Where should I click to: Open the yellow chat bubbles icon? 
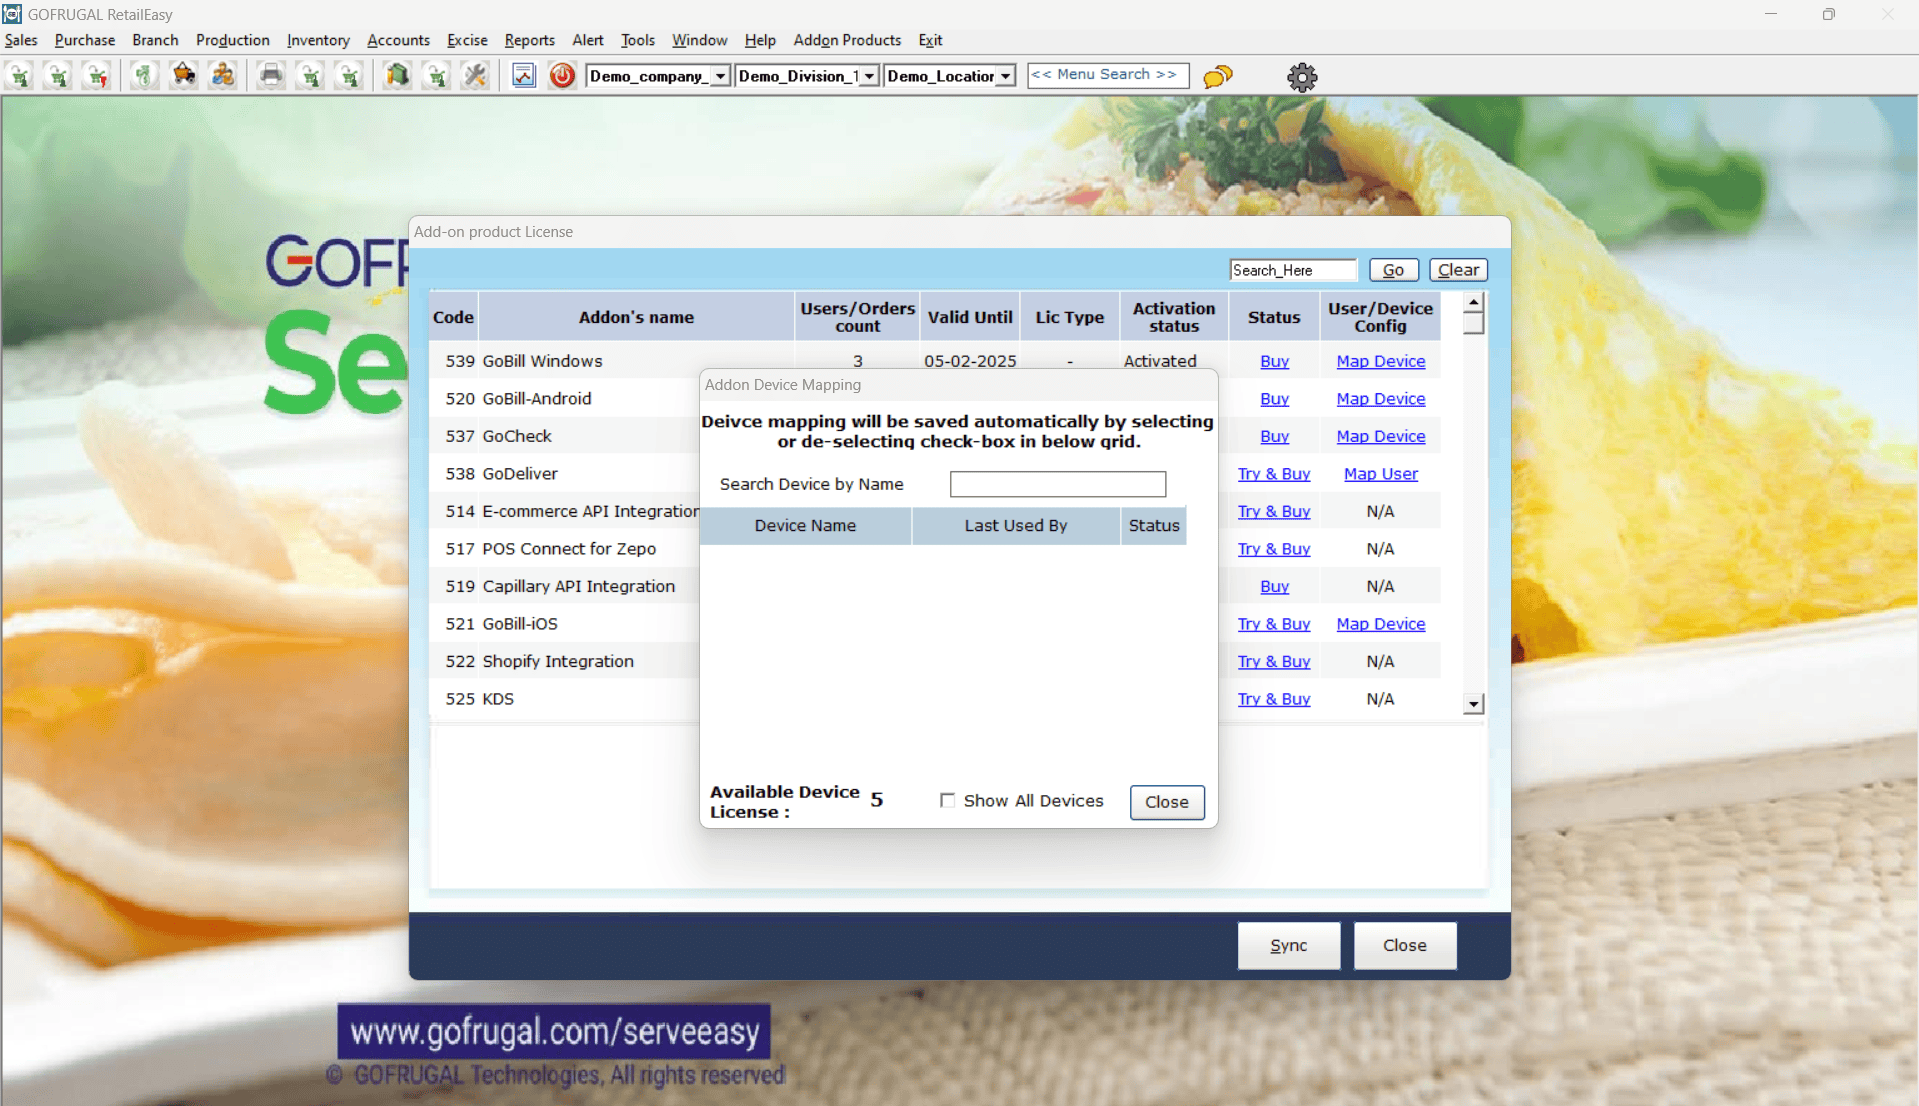[x=1217, y=77]
